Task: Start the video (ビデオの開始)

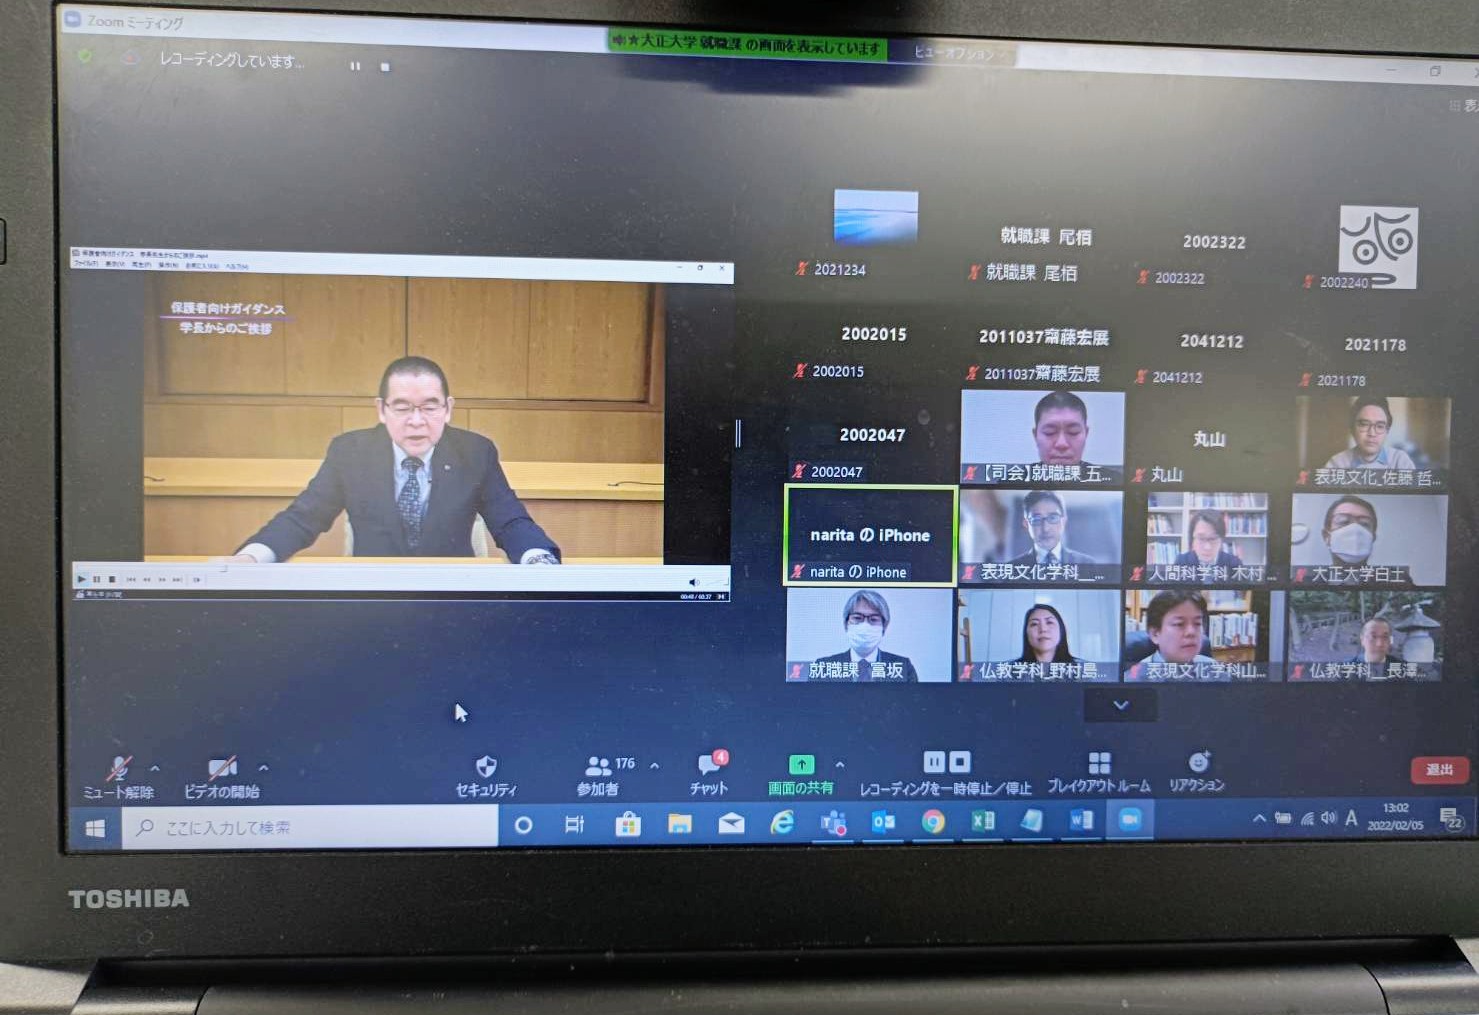Action: point(222,769)
